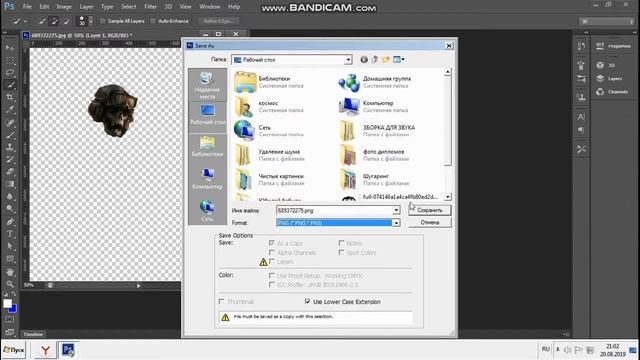Open the Character panel icon
The image size is (640, 360).
click(581, 118)
